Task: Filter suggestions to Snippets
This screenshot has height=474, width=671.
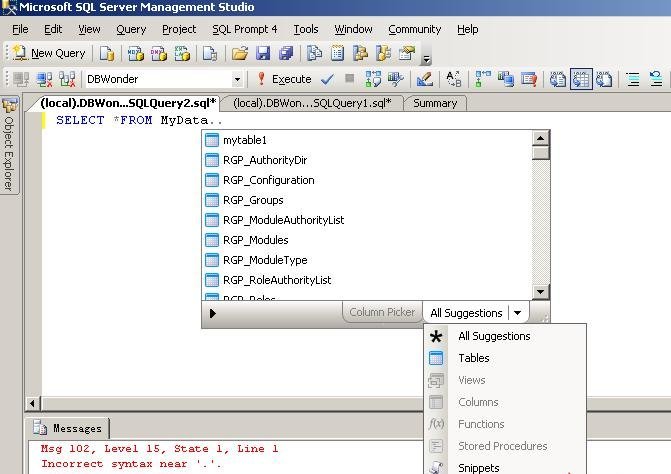Action: (x=505, y=468)
